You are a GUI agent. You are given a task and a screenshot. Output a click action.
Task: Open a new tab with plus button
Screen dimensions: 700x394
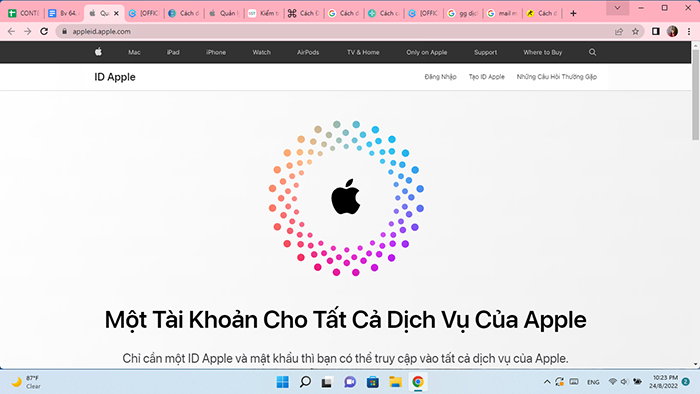[x=573, y=13]
